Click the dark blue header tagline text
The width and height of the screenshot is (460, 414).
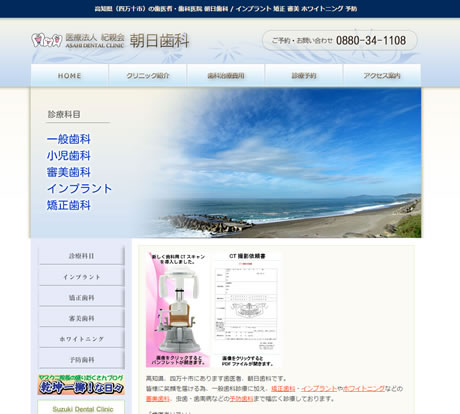226,9
